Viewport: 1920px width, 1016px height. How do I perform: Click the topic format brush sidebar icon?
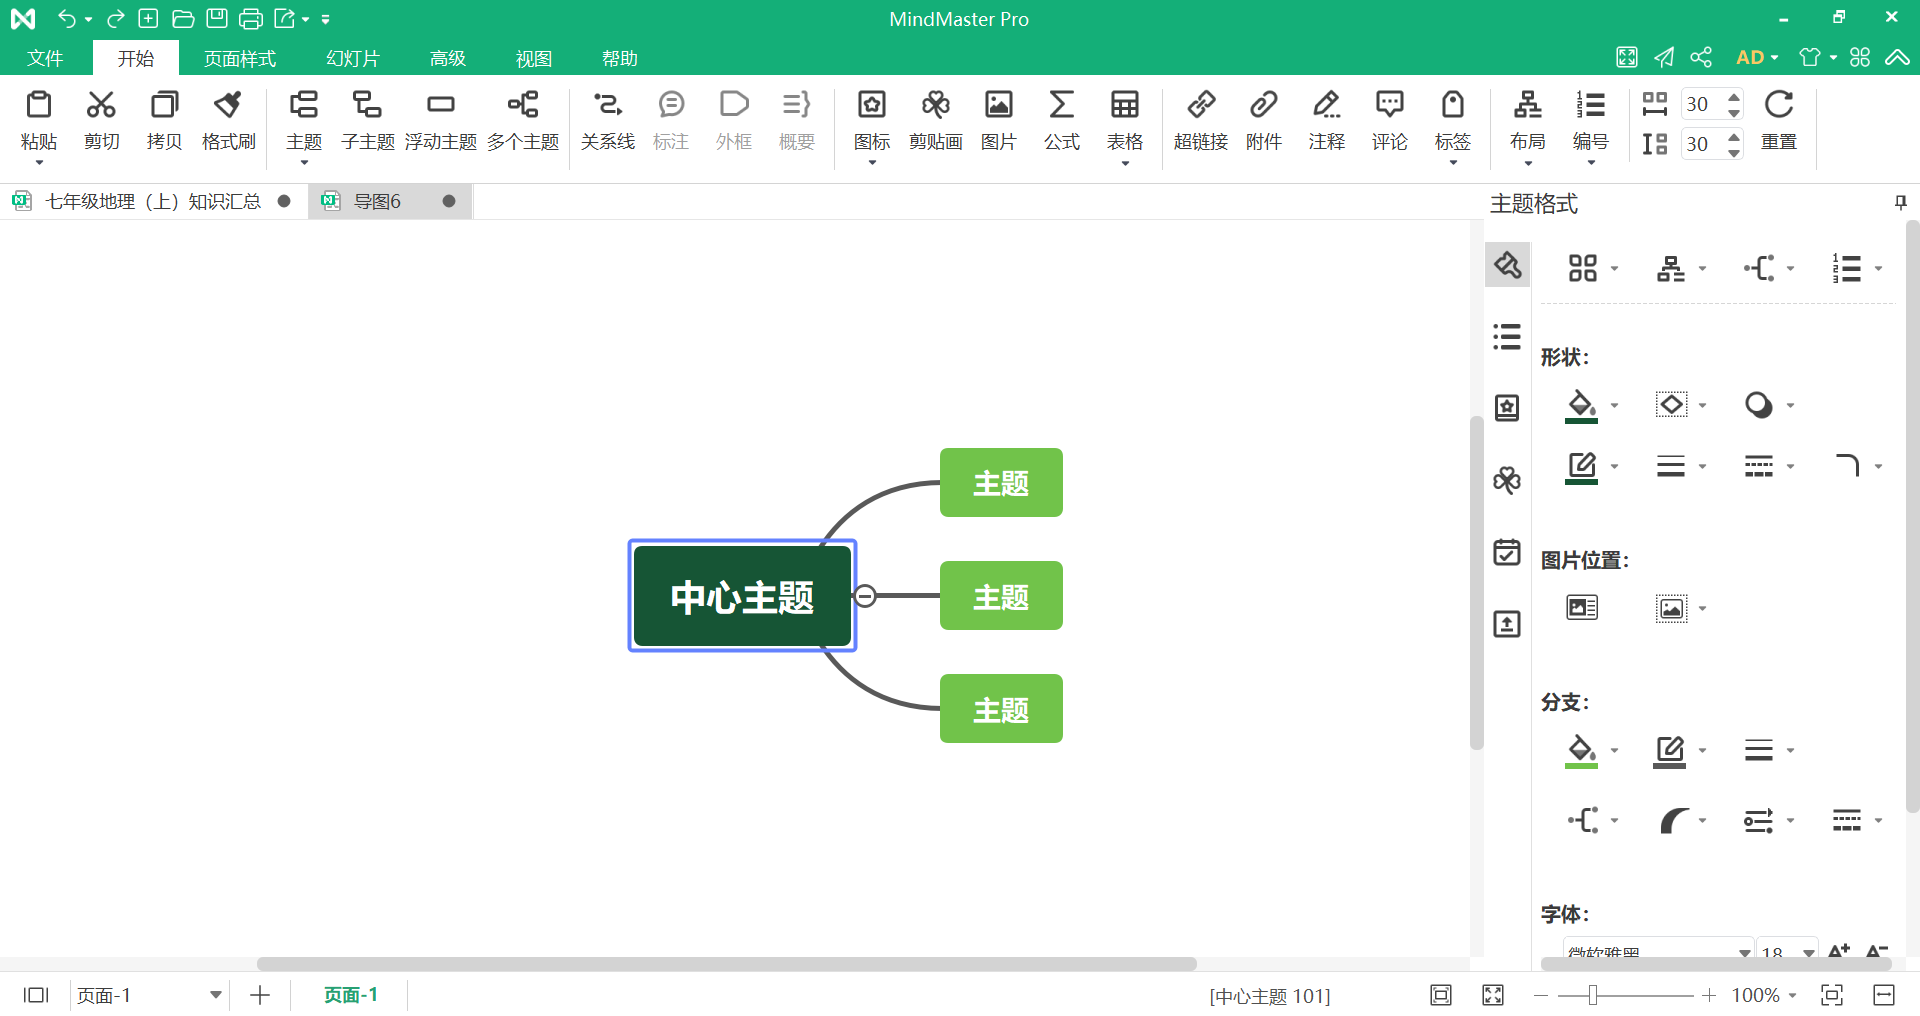coord(1507,265)
